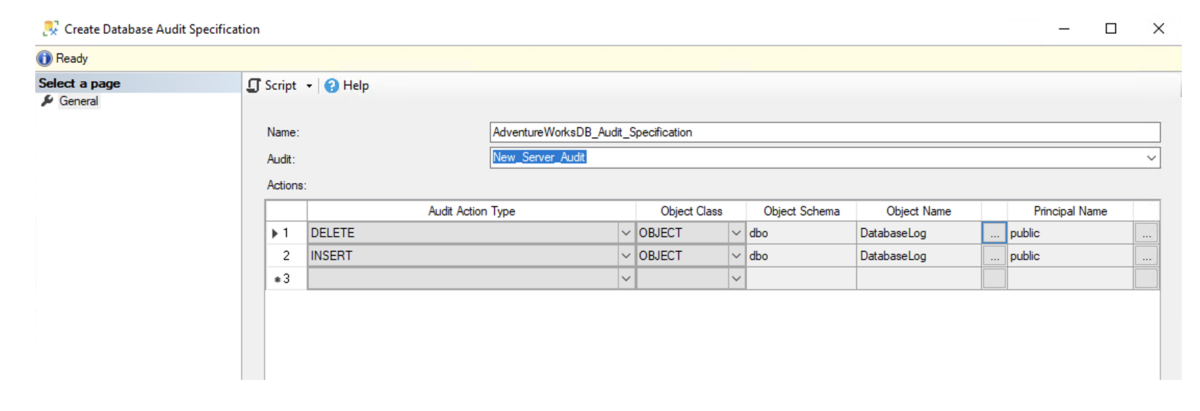This screenshot has height=411, width=1200.
Task: Click the Name text field
Action: pos(824,132)
